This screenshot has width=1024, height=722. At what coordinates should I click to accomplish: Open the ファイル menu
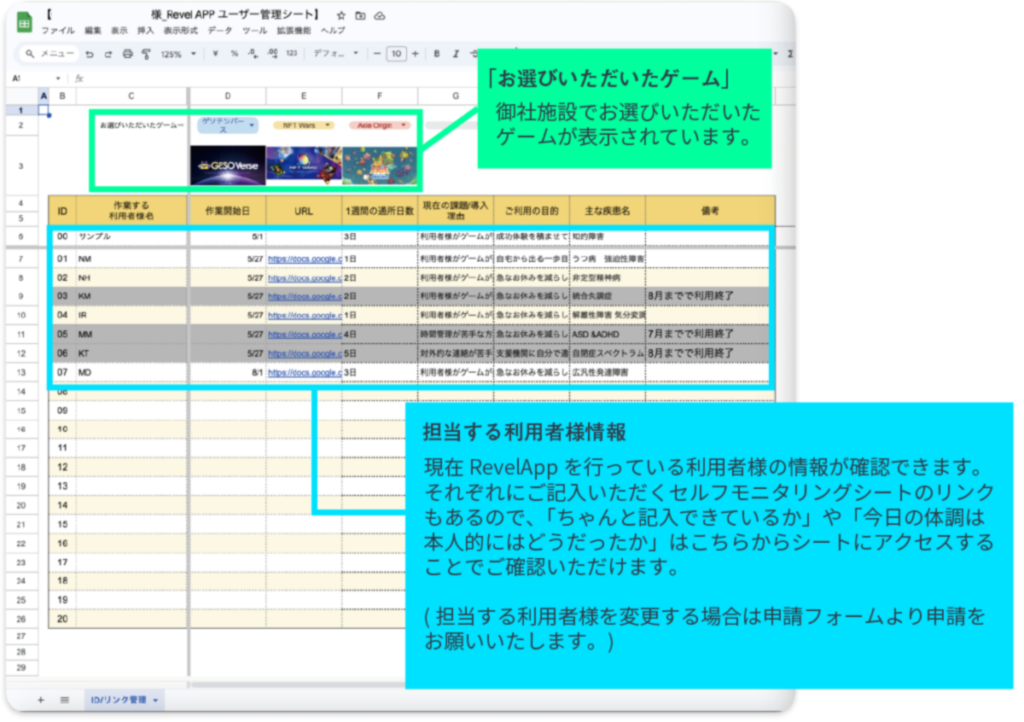pyautogui.click(x=57, y=31)
